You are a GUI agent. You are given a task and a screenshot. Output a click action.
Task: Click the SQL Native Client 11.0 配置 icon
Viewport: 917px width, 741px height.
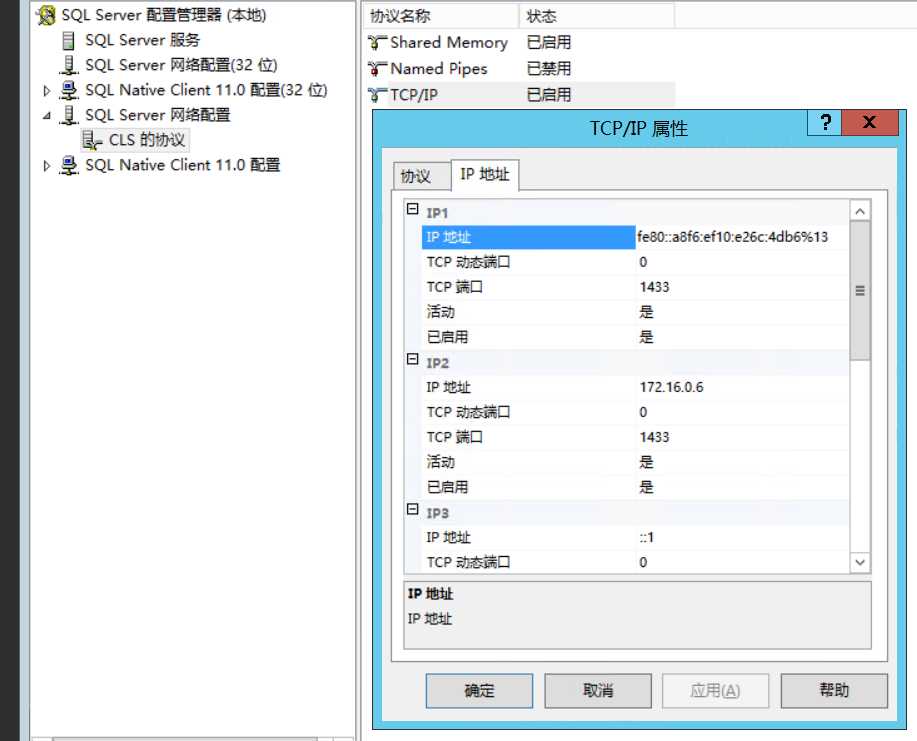tap(69, 166)
